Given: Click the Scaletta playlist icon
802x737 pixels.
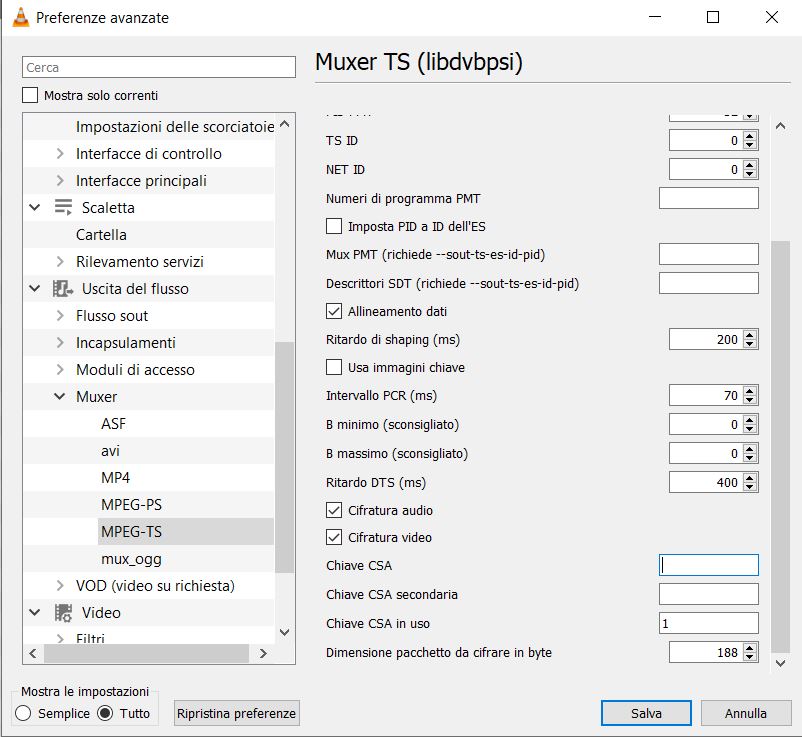Looking at the screenshot, I should point(63,208).
